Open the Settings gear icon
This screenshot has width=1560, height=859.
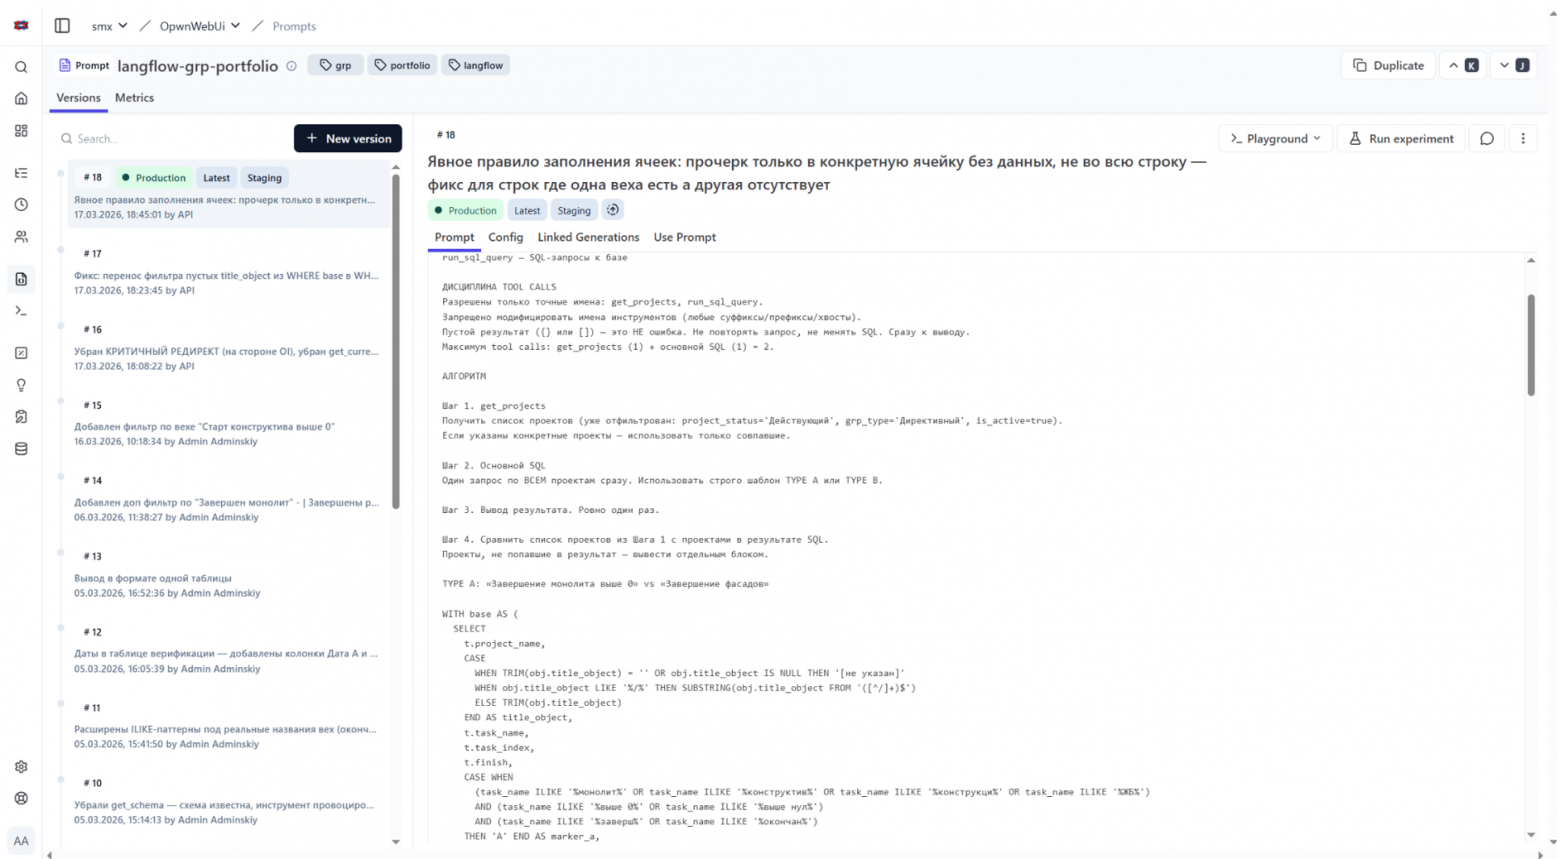coord(21,767)
